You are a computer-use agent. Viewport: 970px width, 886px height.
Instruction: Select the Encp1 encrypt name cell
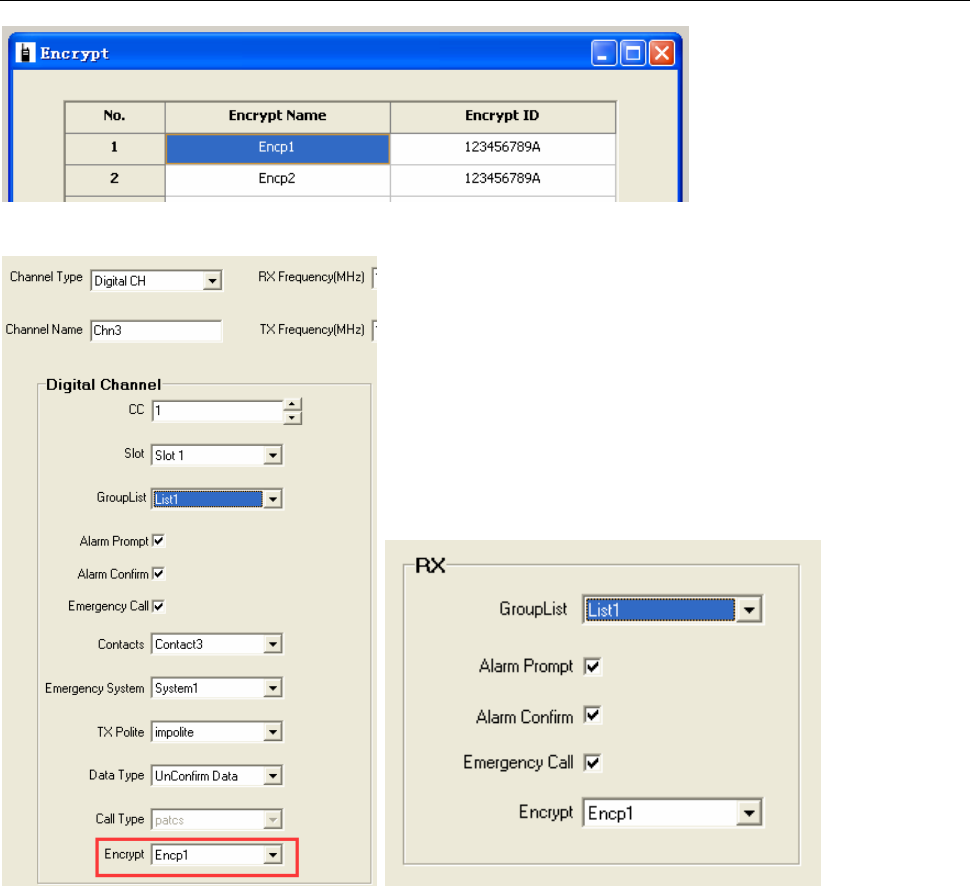277,148
